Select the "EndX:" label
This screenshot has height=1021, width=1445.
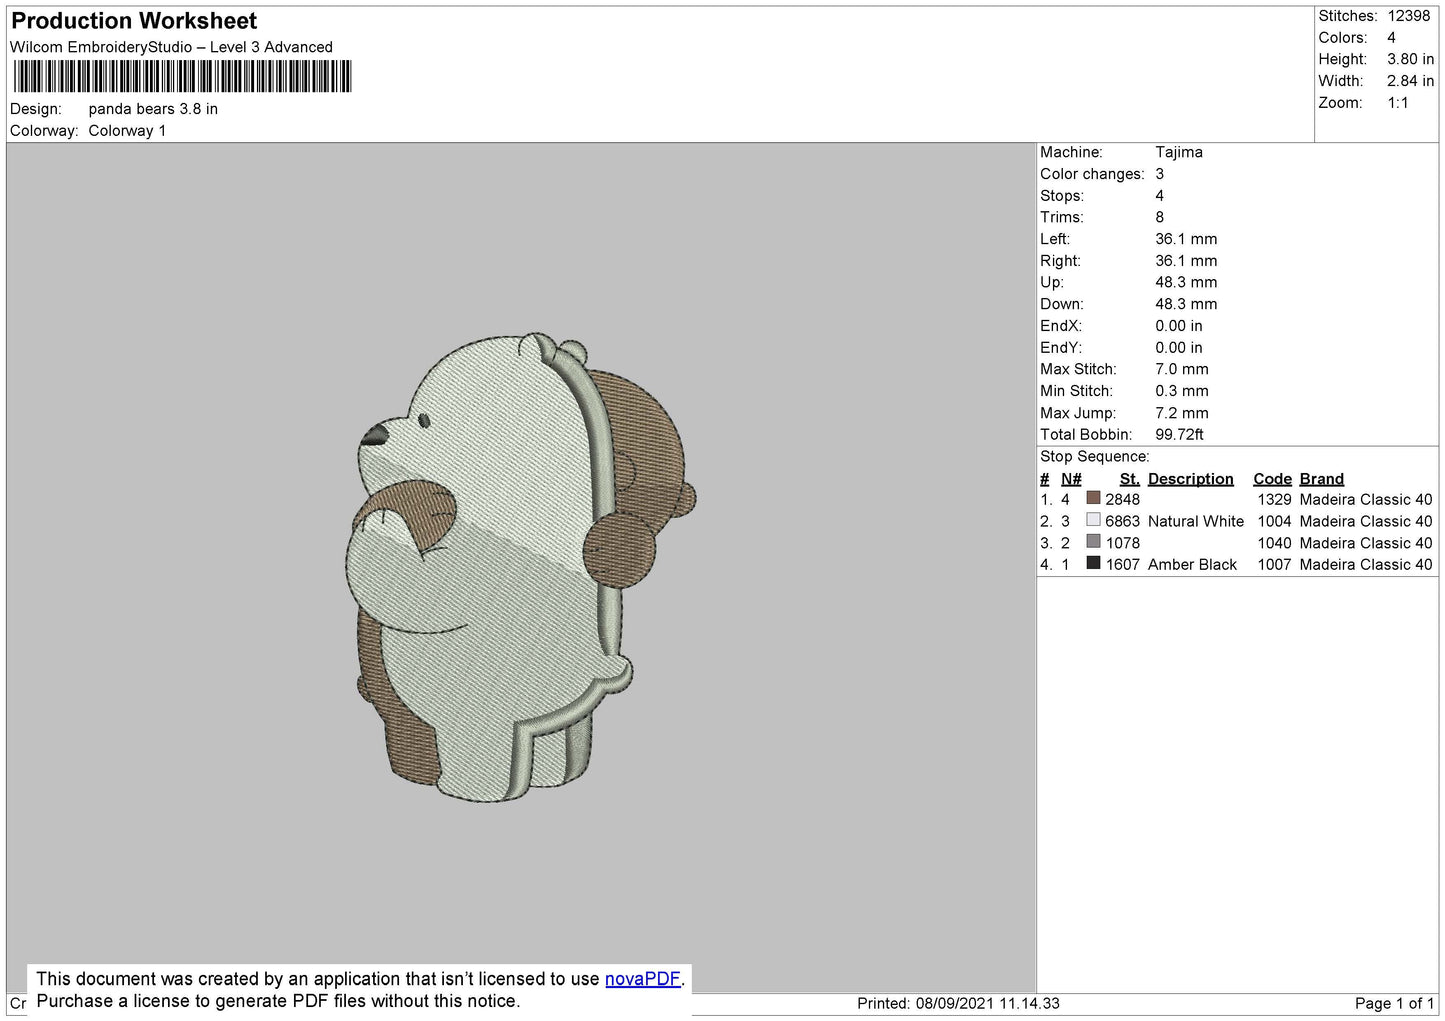[x=1060, y=326]
